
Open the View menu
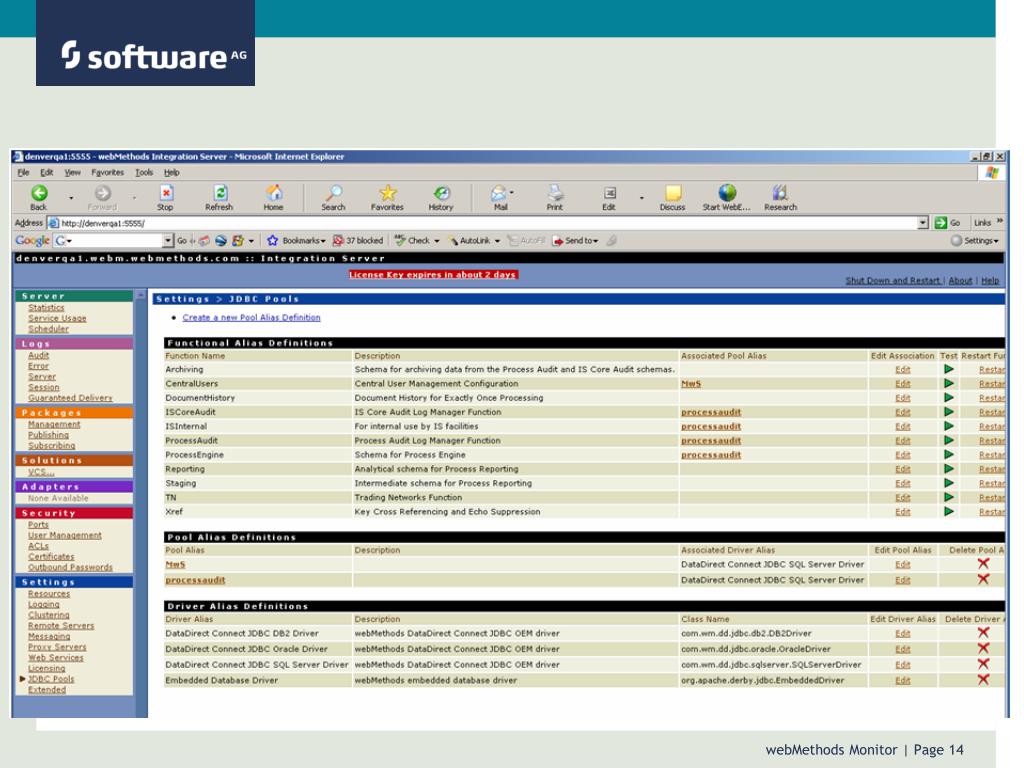point(72,172)
